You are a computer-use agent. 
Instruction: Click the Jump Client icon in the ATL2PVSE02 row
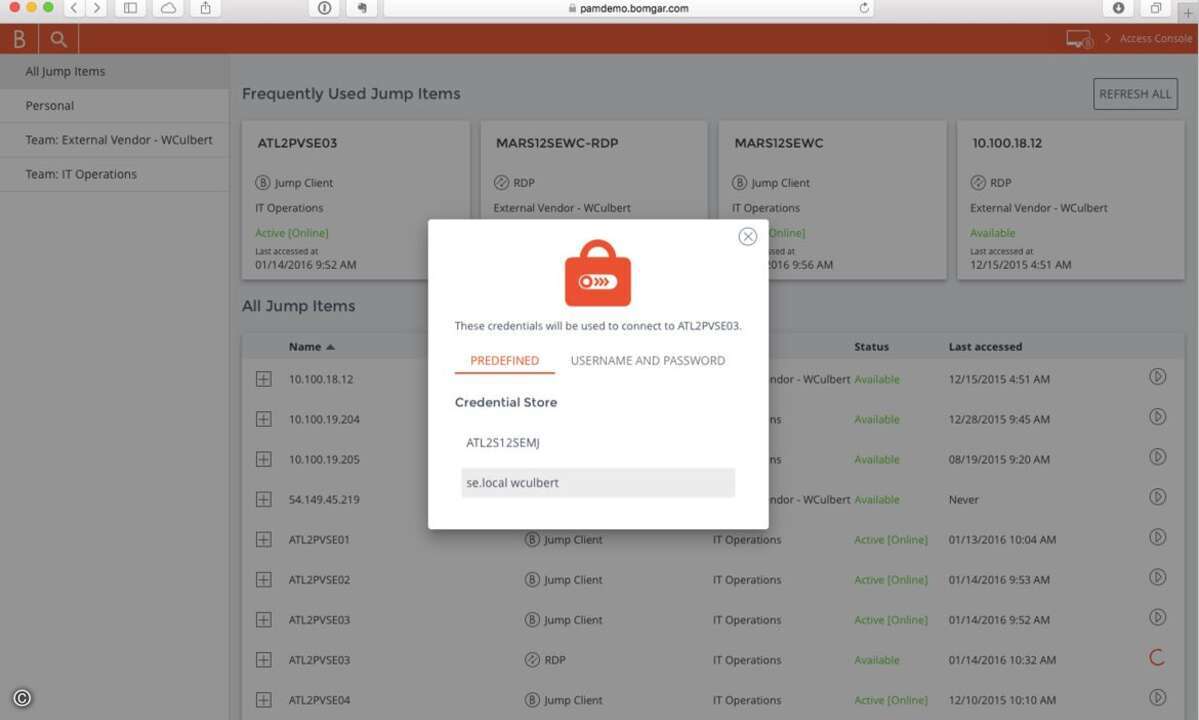(532, 579)
